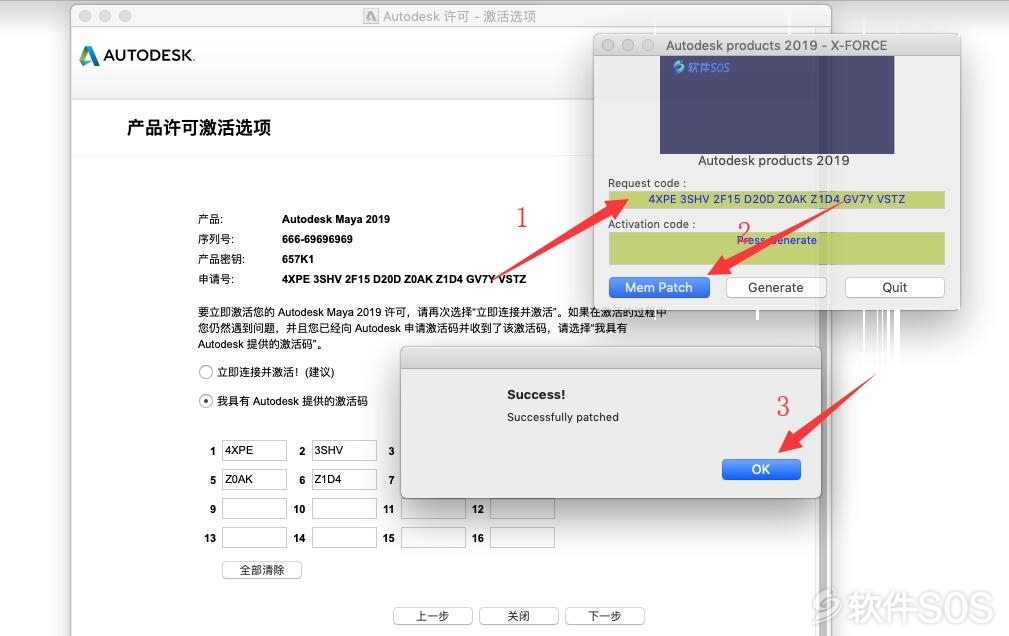
Task: Click the 下一步 next step button
Action: click(x=605, y=616)
